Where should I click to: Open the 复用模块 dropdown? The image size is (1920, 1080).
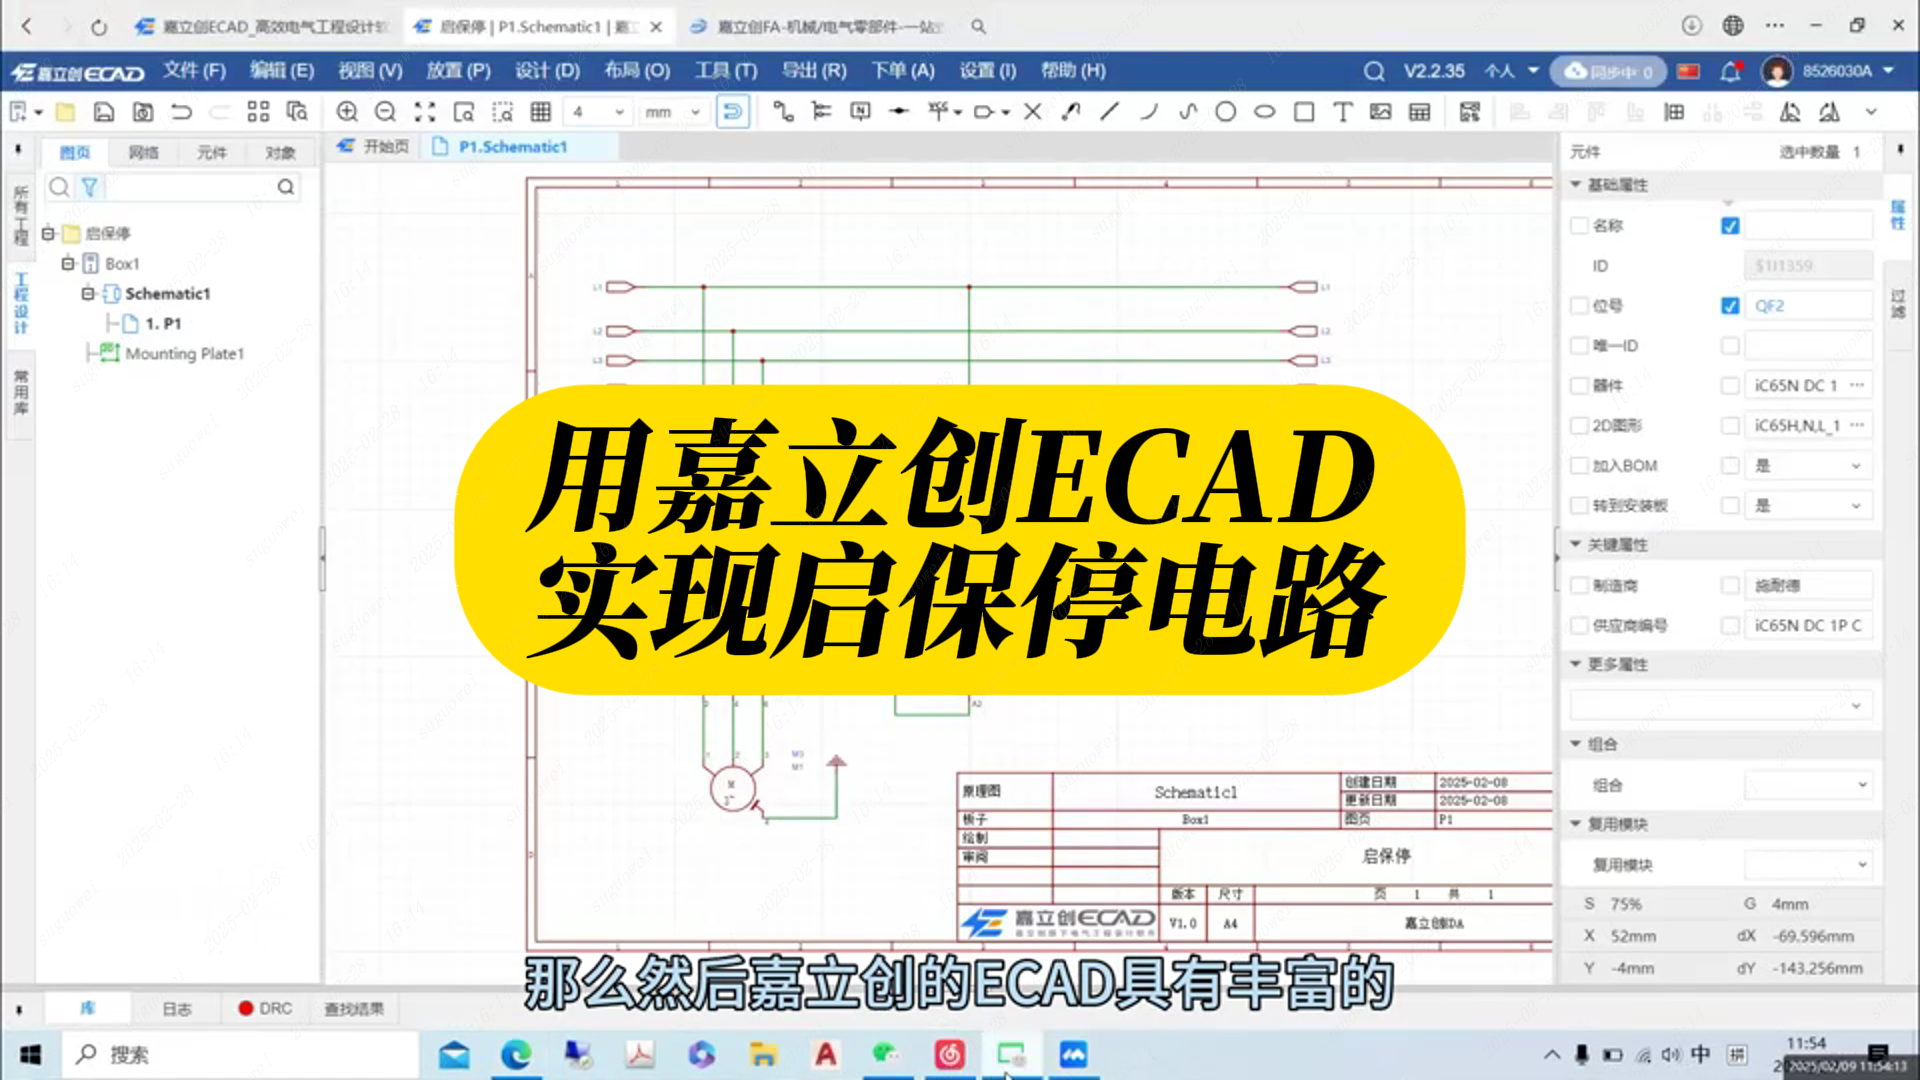tap(1808, 864)
